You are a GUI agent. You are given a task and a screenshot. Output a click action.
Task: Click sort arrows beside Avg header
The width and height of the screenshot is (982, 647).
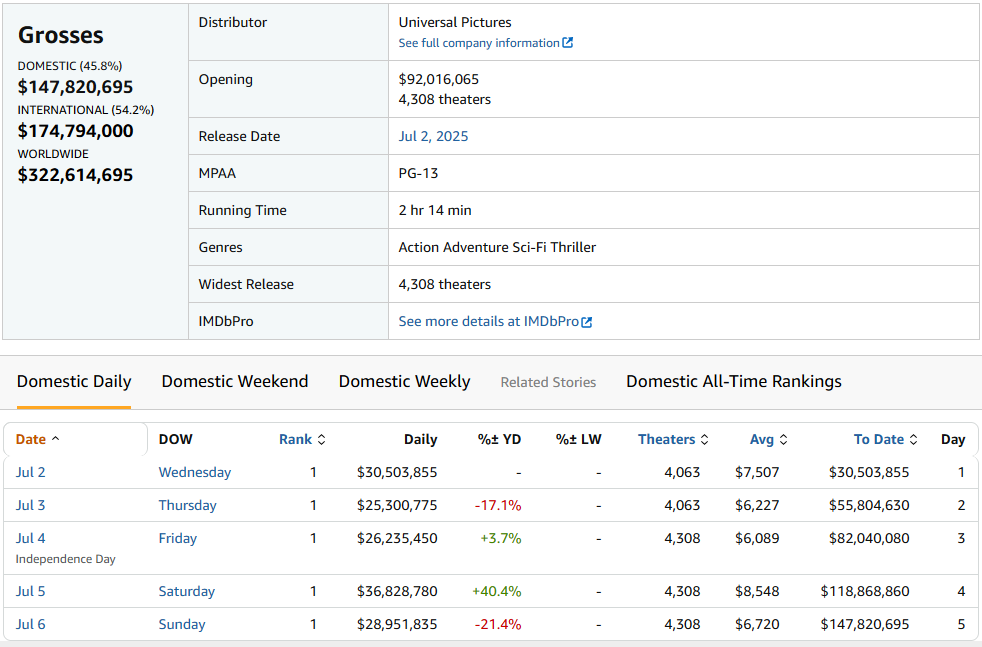pyautogui.click(x=783, y=440)
